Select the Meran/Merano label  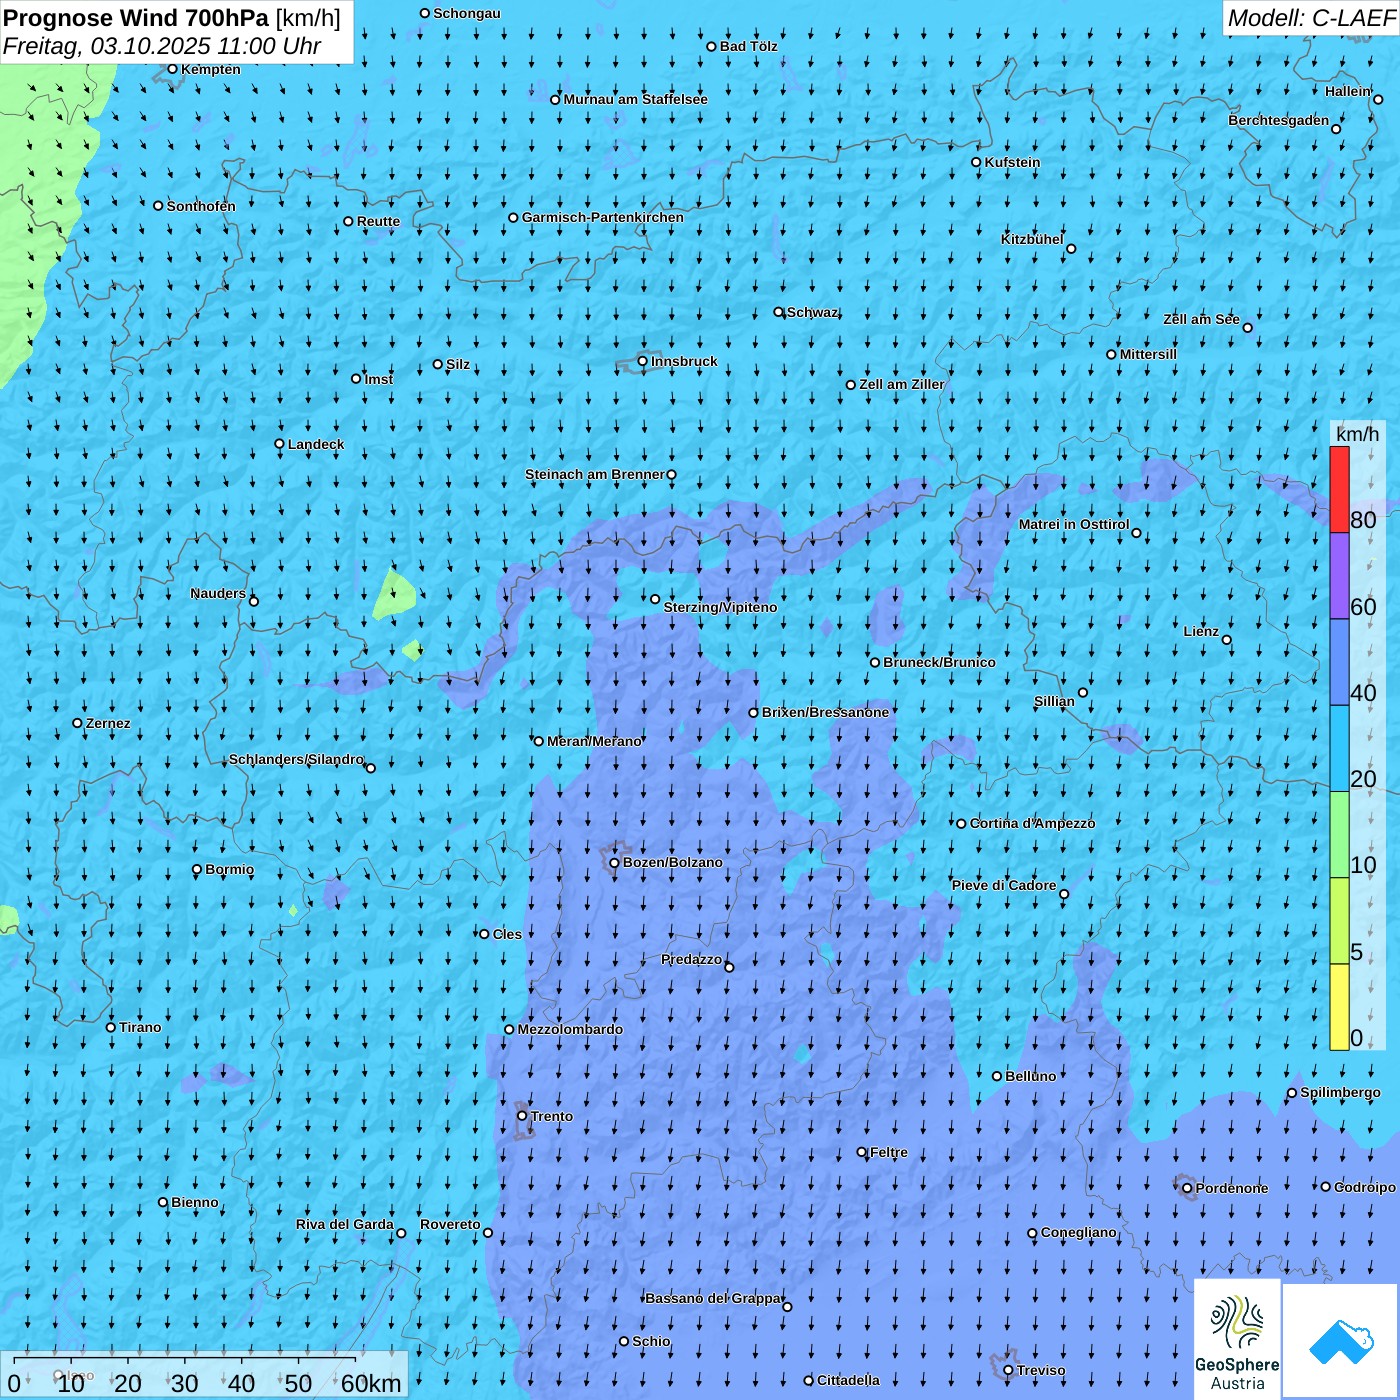(x=594, y=741)
